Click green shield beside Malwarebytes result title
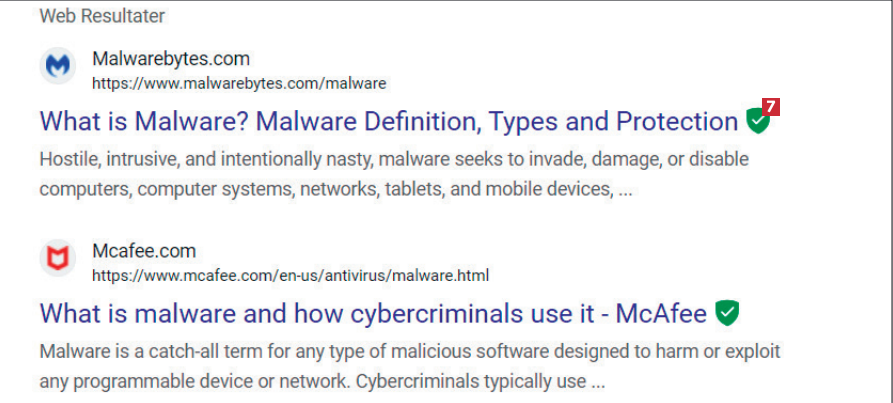Screen dimensions: 893x403 pos(757,122)
